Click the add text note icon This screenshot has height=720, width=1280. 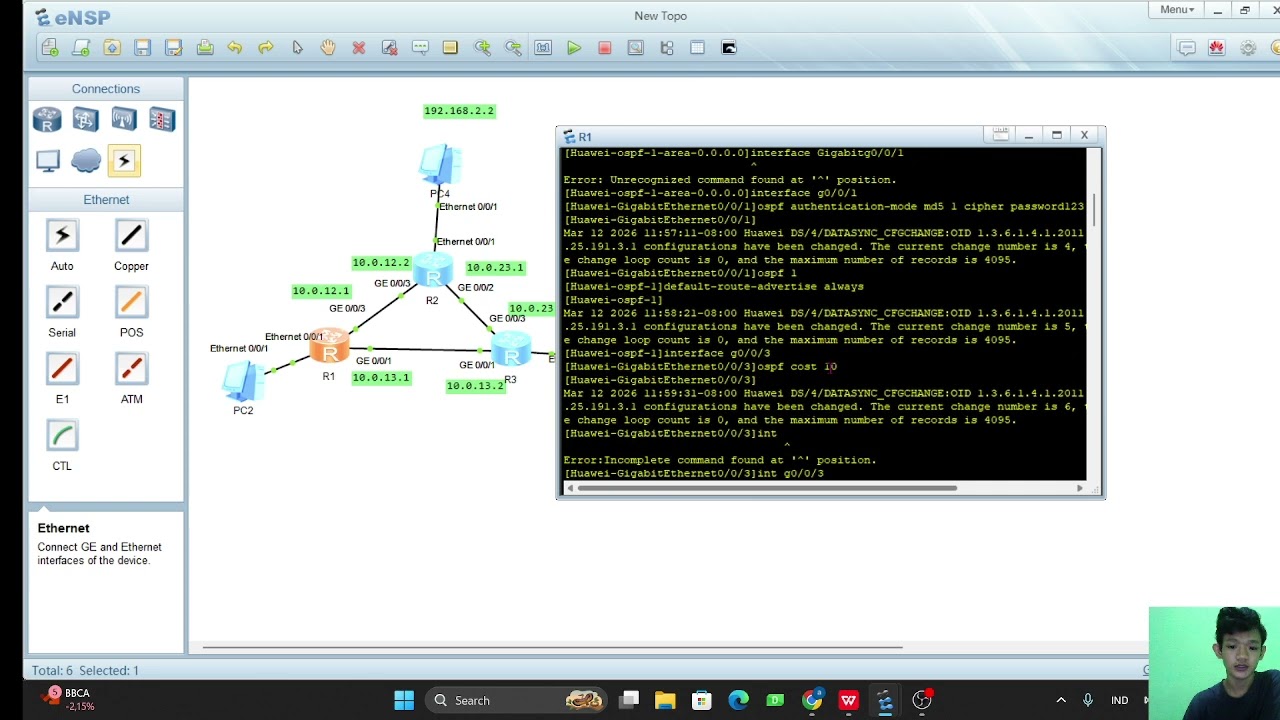tap(420, 47)
